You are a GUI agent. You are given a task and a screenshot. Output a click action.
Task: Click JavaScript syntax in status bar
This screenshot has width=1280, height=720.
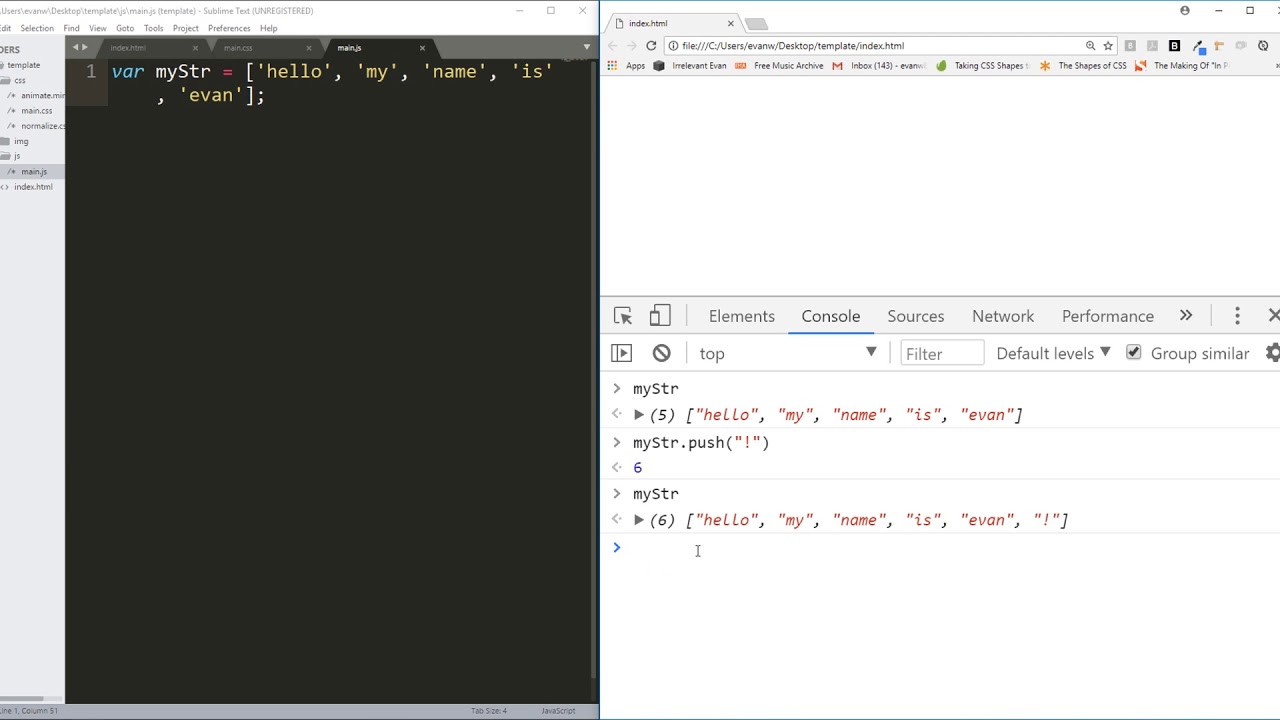pyautogui.click(x=558, y=711)
